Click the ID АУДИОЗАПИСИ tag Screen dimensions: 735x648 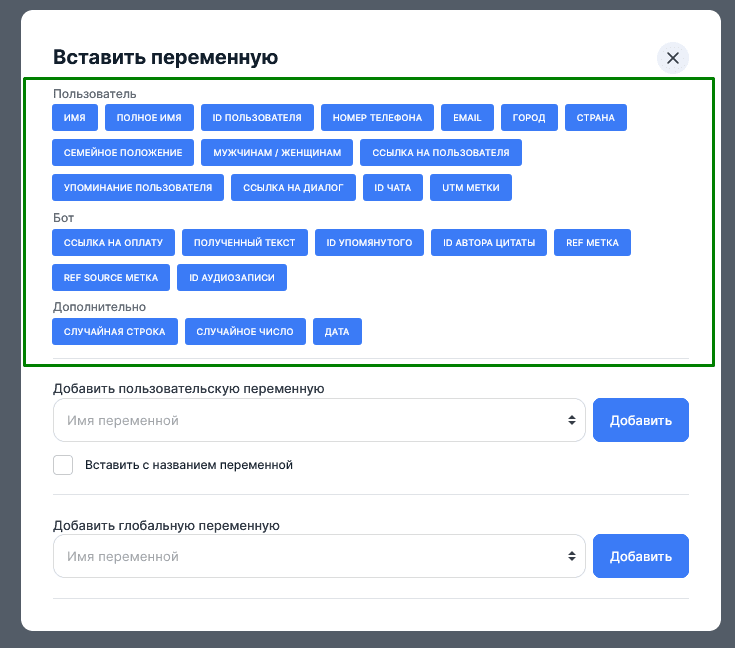pos(232,277)
